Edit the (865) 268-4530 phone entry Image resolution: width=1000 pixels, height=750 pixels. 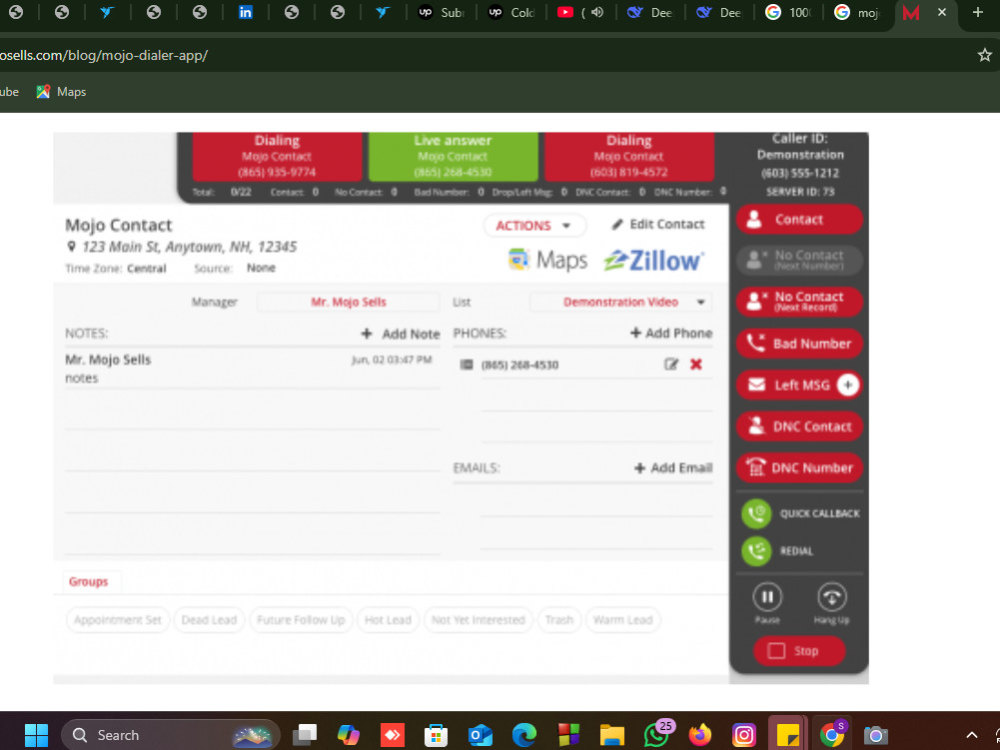coord(671,364)
